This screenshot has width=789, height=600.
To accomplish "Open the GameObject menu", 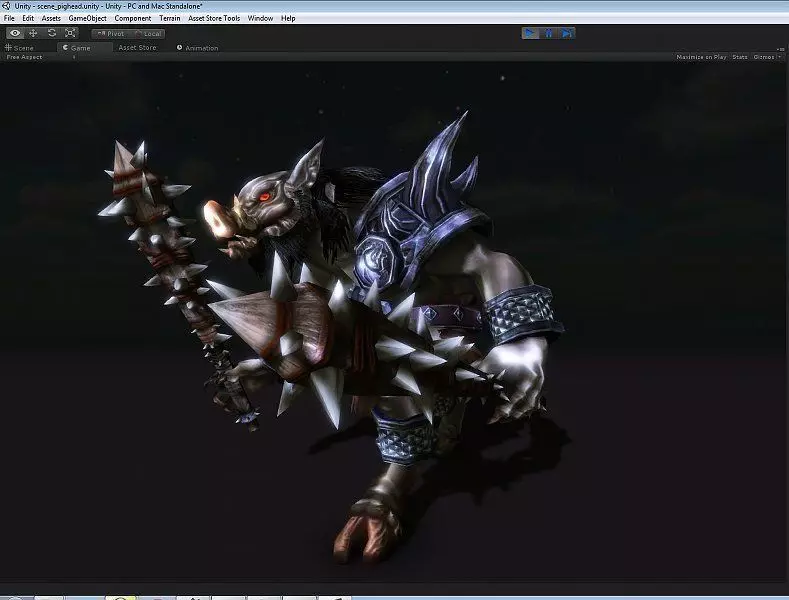I will click(x=88, y=18).
